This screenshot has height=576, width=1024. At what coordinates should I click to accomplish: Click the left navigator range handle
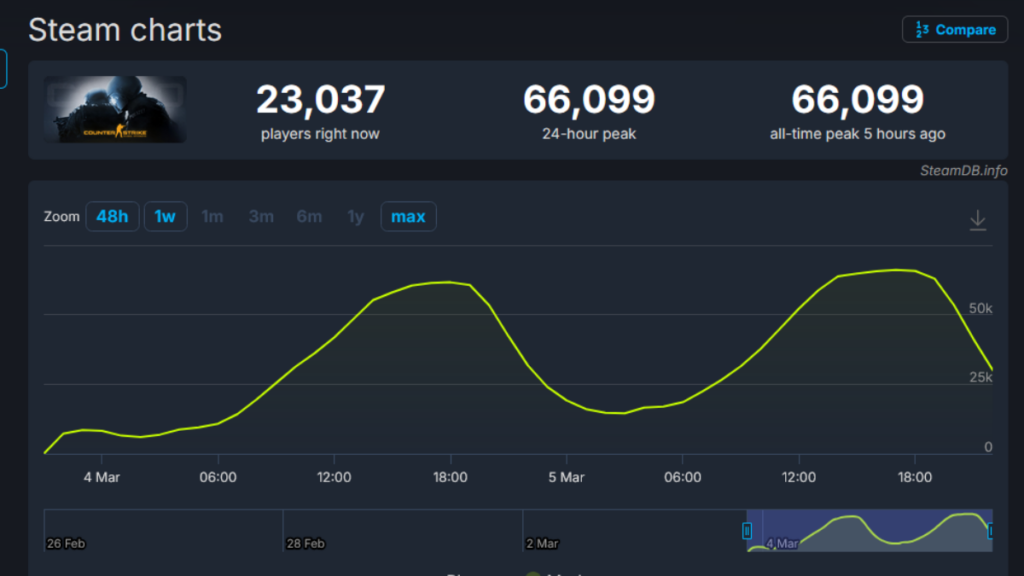point(746,530)
